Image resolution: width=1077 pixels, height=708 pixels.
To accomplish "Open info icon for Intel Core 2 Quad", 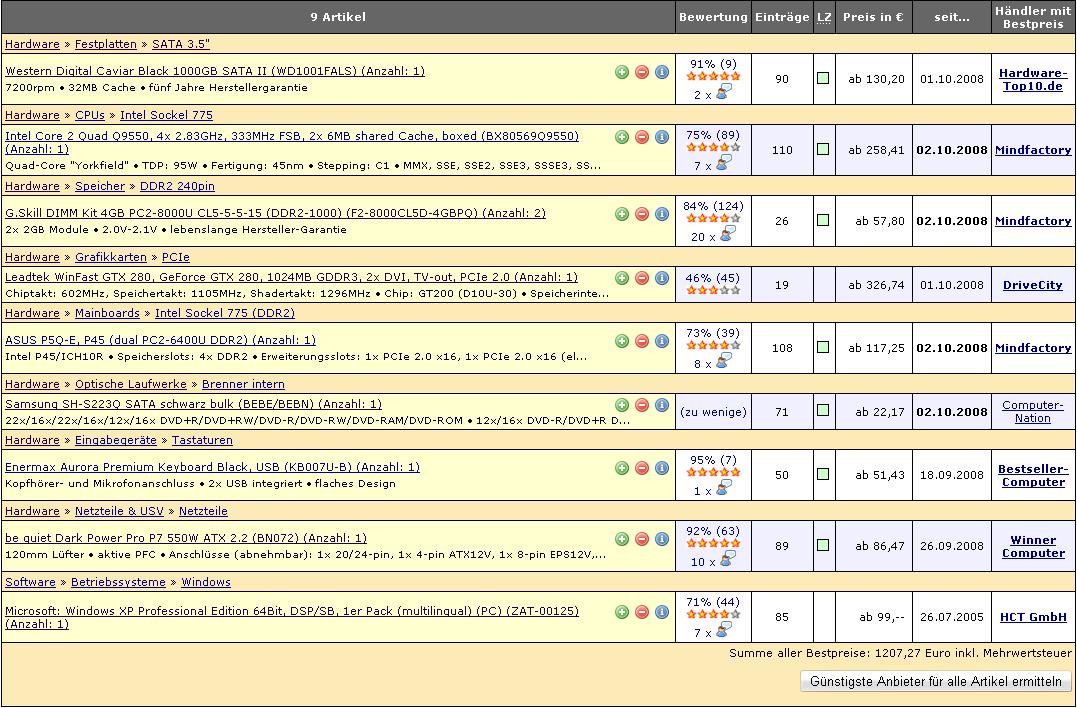I will (x=661, y=137).
